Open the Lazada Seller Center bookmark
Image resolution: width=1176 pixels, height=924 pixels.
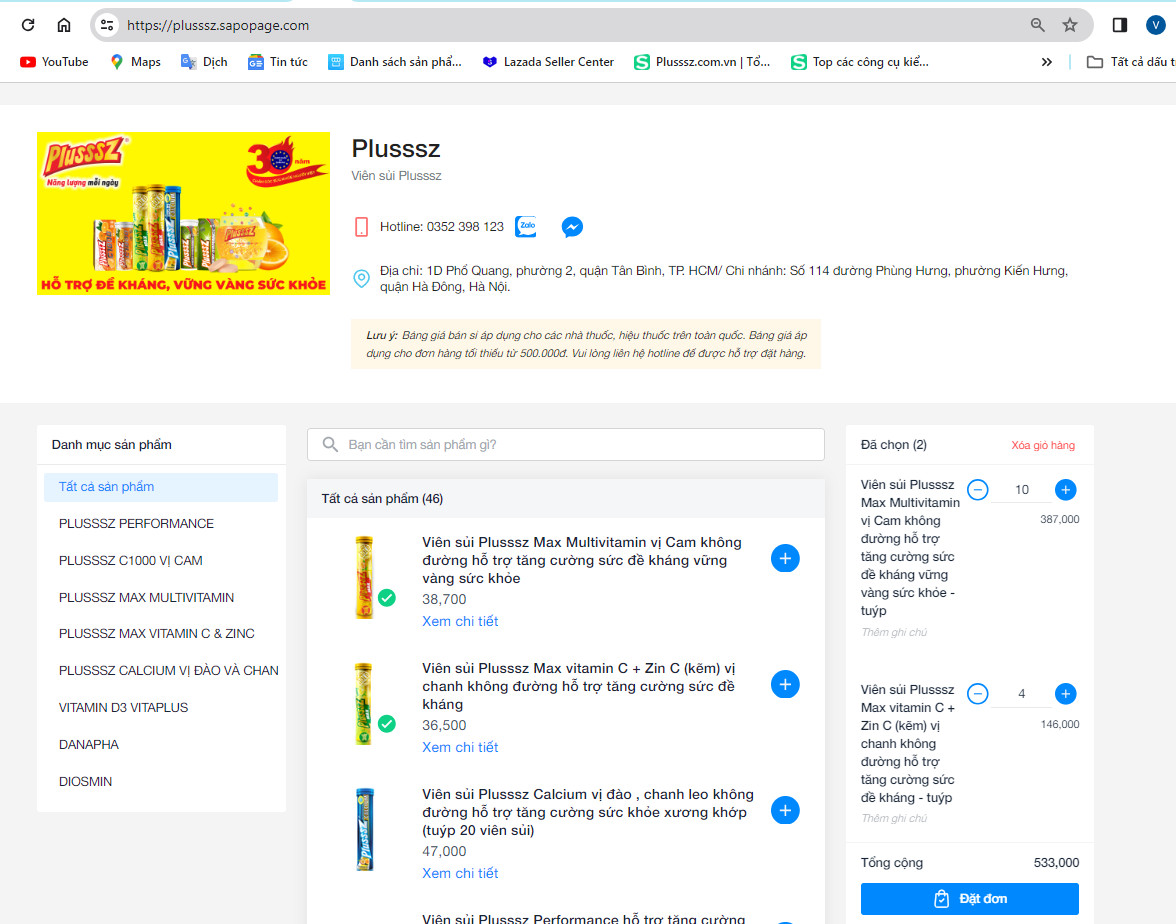pyautogui.click(x=548, y=62)
